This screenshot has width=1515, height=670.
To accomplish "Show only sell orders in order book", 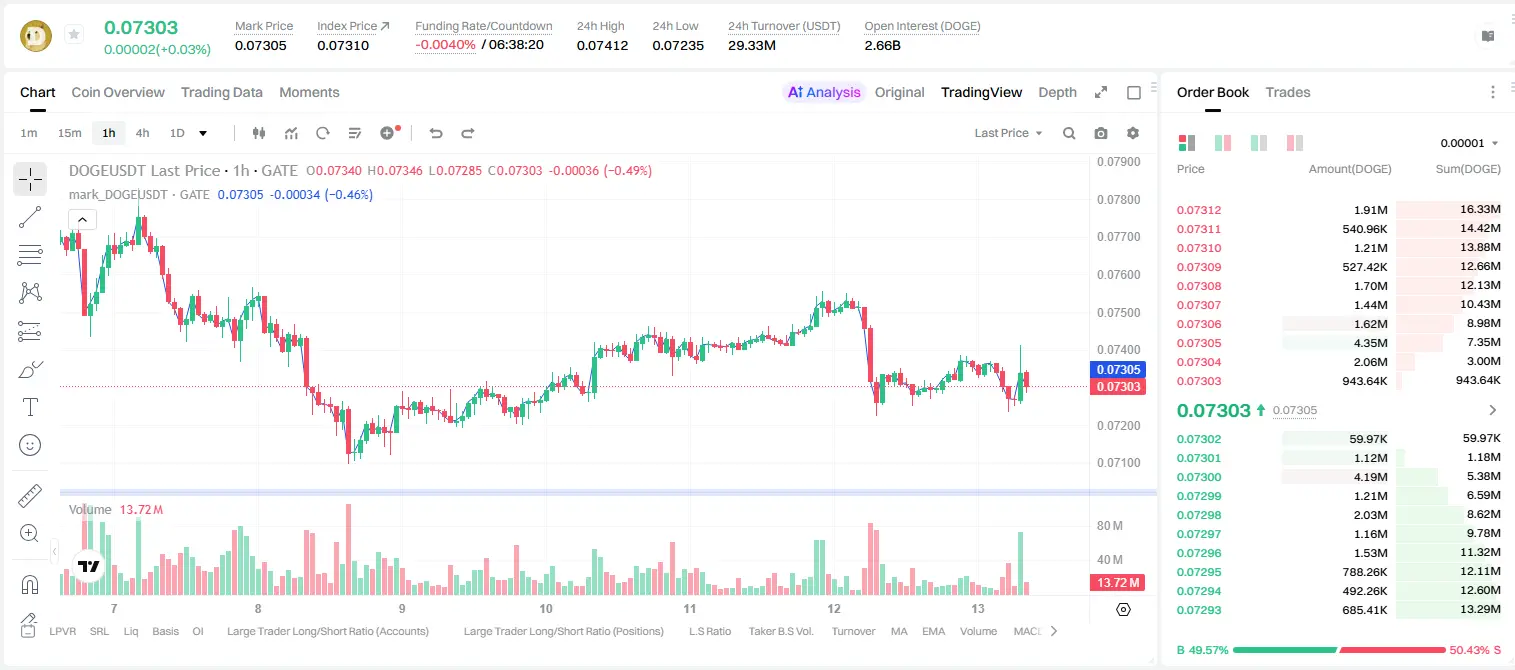I will [x=1295, y=143].
